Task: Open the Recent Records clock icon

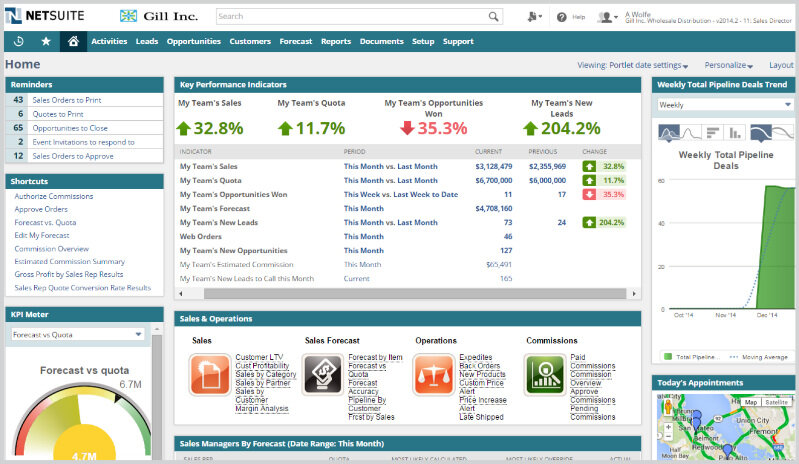Action: pyautogui.click(x=19, y=41)
